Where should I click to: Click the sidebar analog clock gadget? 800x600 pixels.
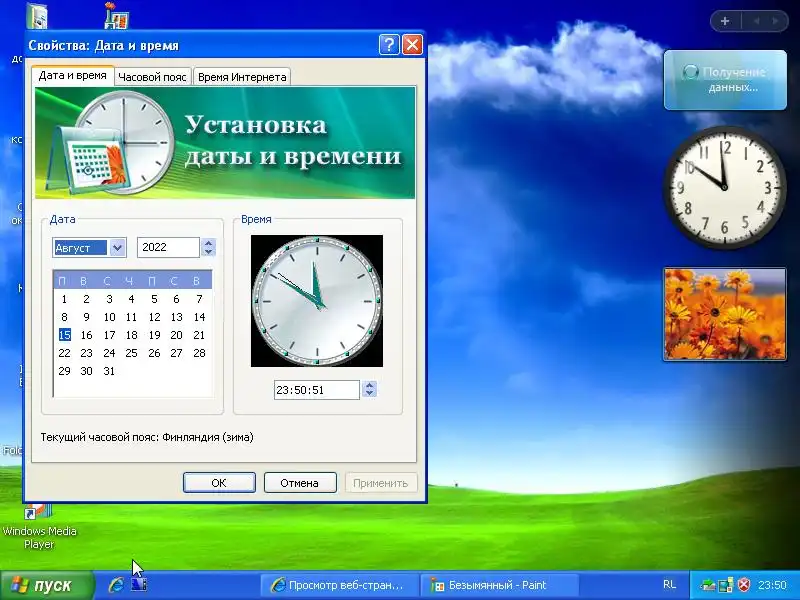(724, 188)
